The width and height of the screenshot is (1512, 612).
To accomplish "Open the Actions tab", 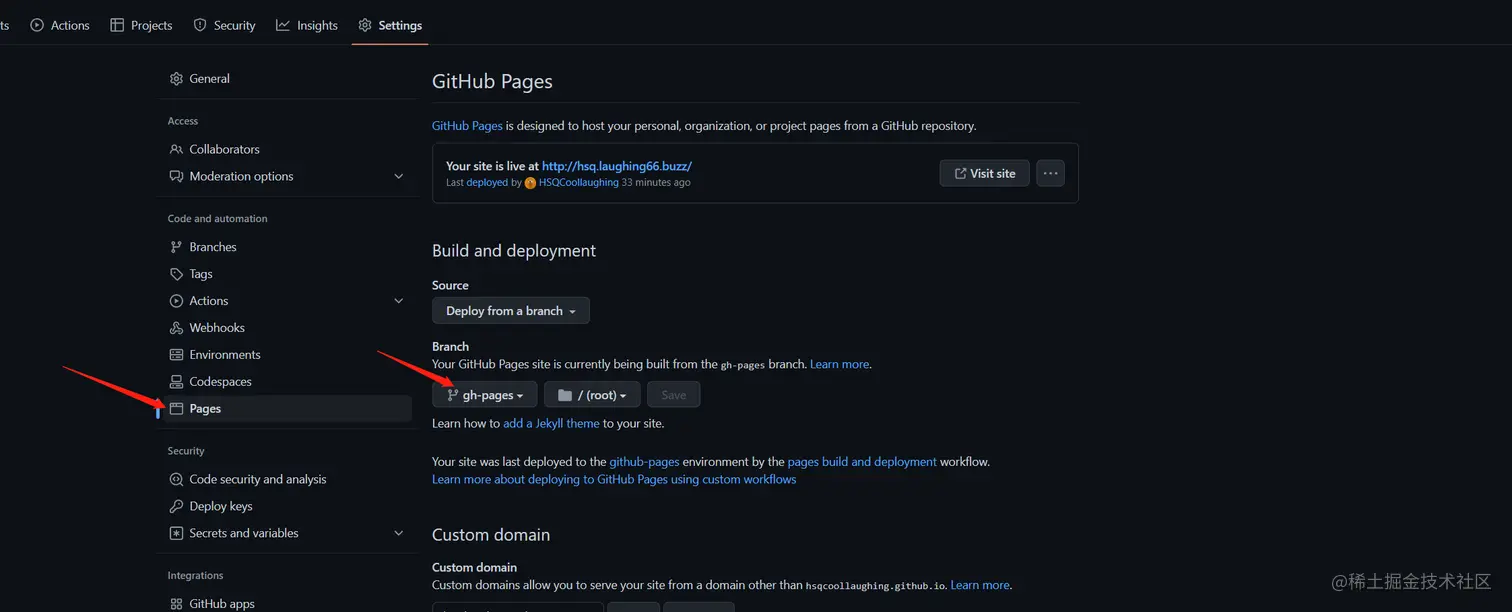I will (60, 25).
